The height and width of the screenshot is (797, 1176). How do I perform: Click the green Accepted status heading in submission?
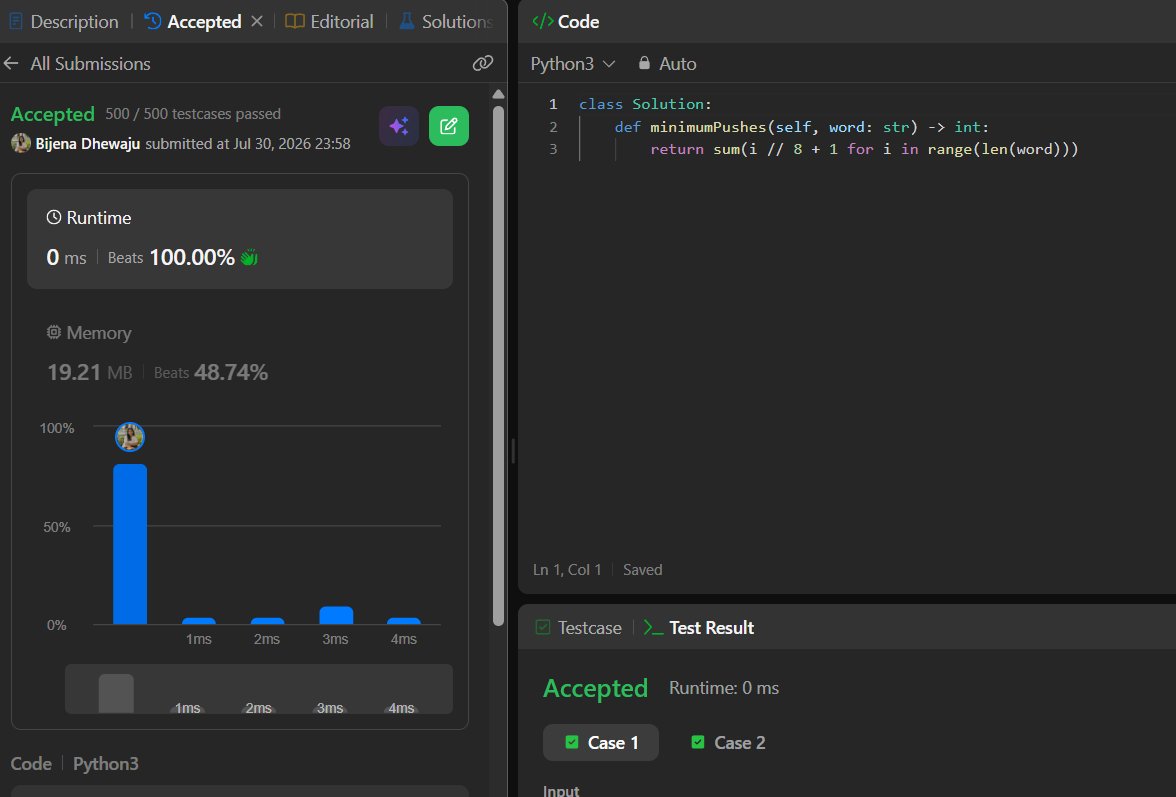click(52, 115)
